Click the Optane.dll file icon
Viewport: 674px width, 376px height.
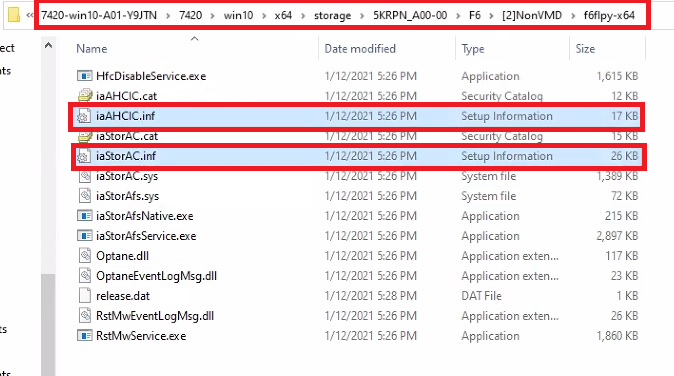click(85, 256)
